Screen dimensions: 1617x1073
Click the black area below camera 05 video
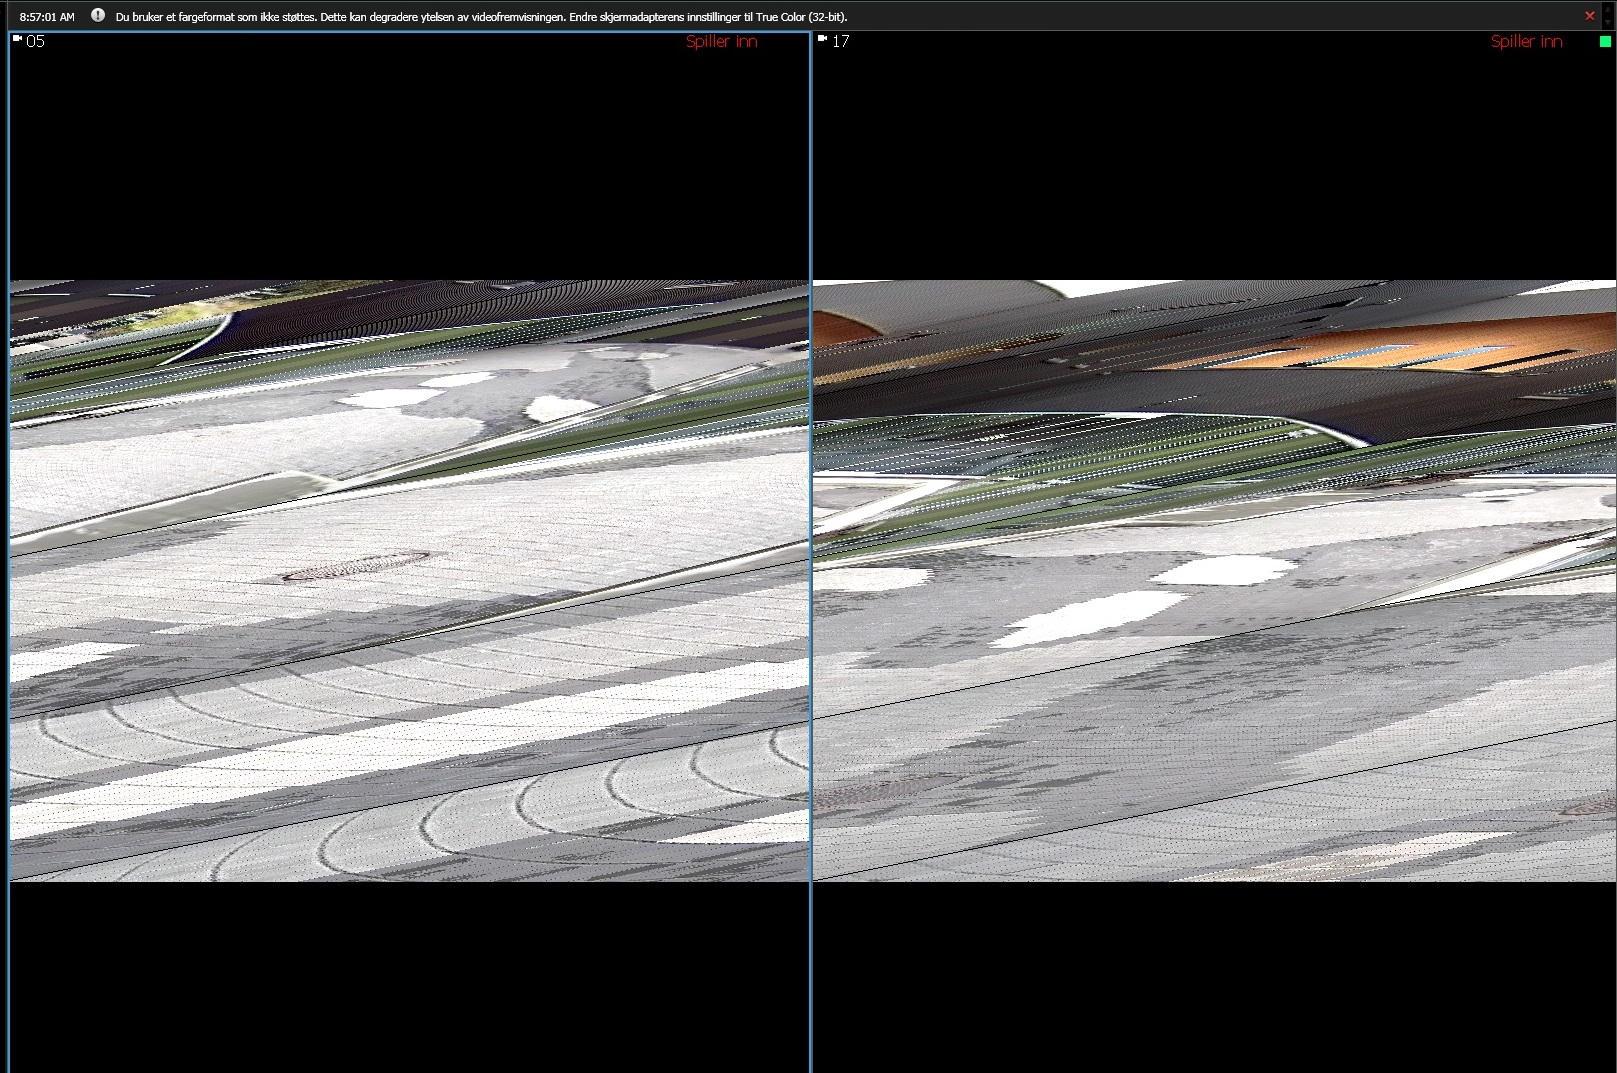click(x=409, y=975)
